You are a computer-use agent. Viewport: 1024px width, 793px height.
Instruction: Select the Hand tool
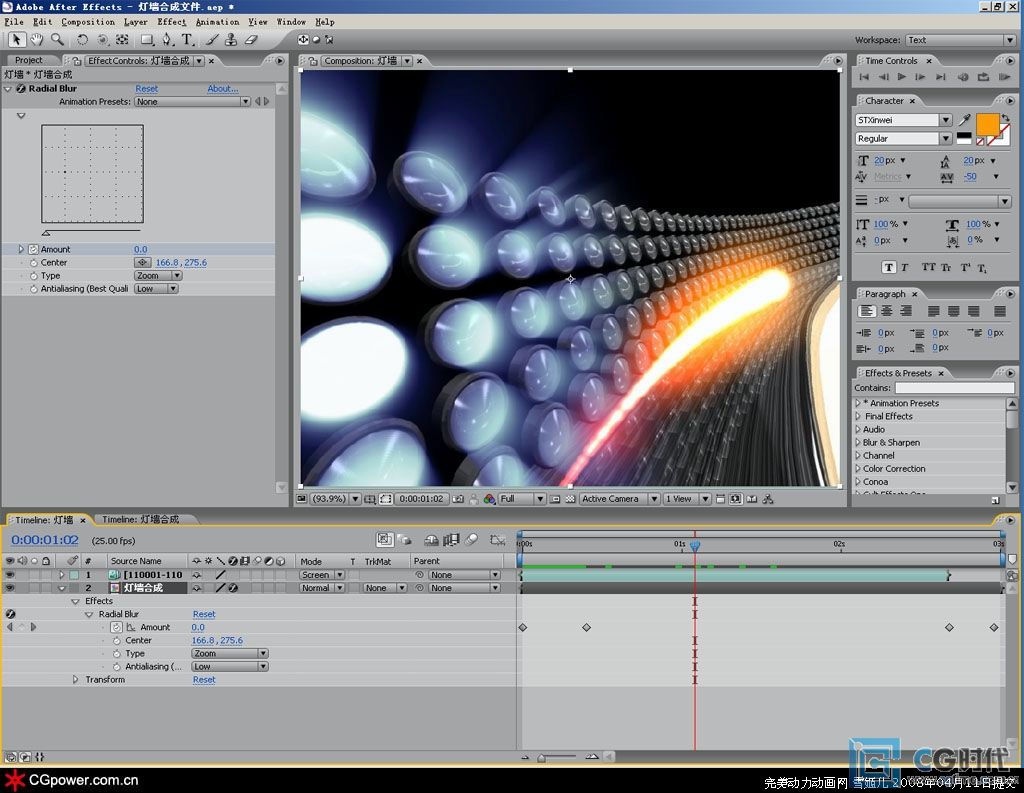coord(37,40)
